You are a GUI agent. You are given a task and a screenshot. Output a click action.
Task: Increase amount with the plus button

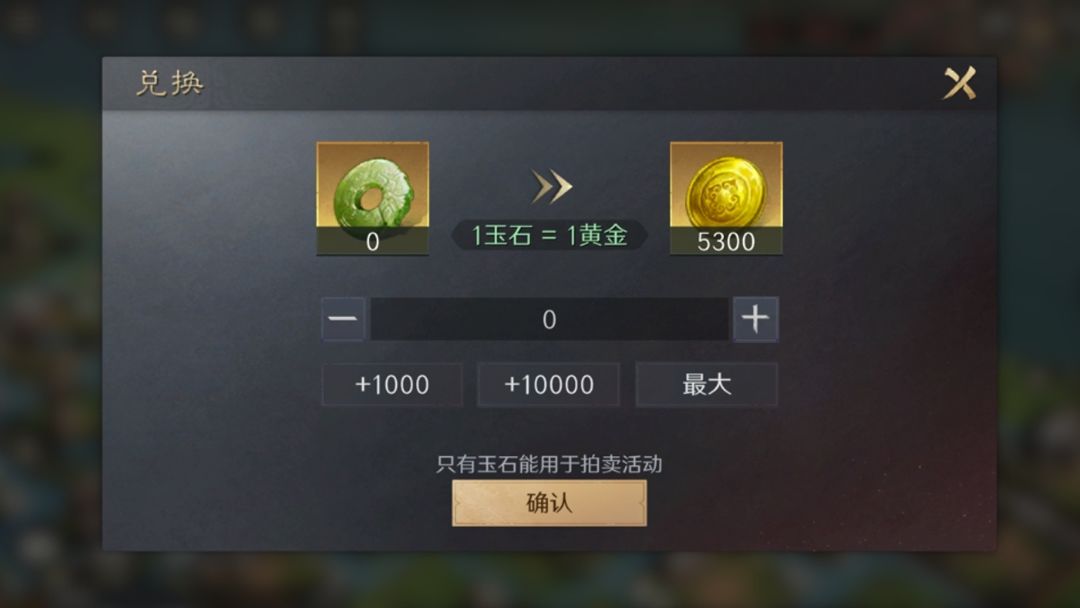756,319
